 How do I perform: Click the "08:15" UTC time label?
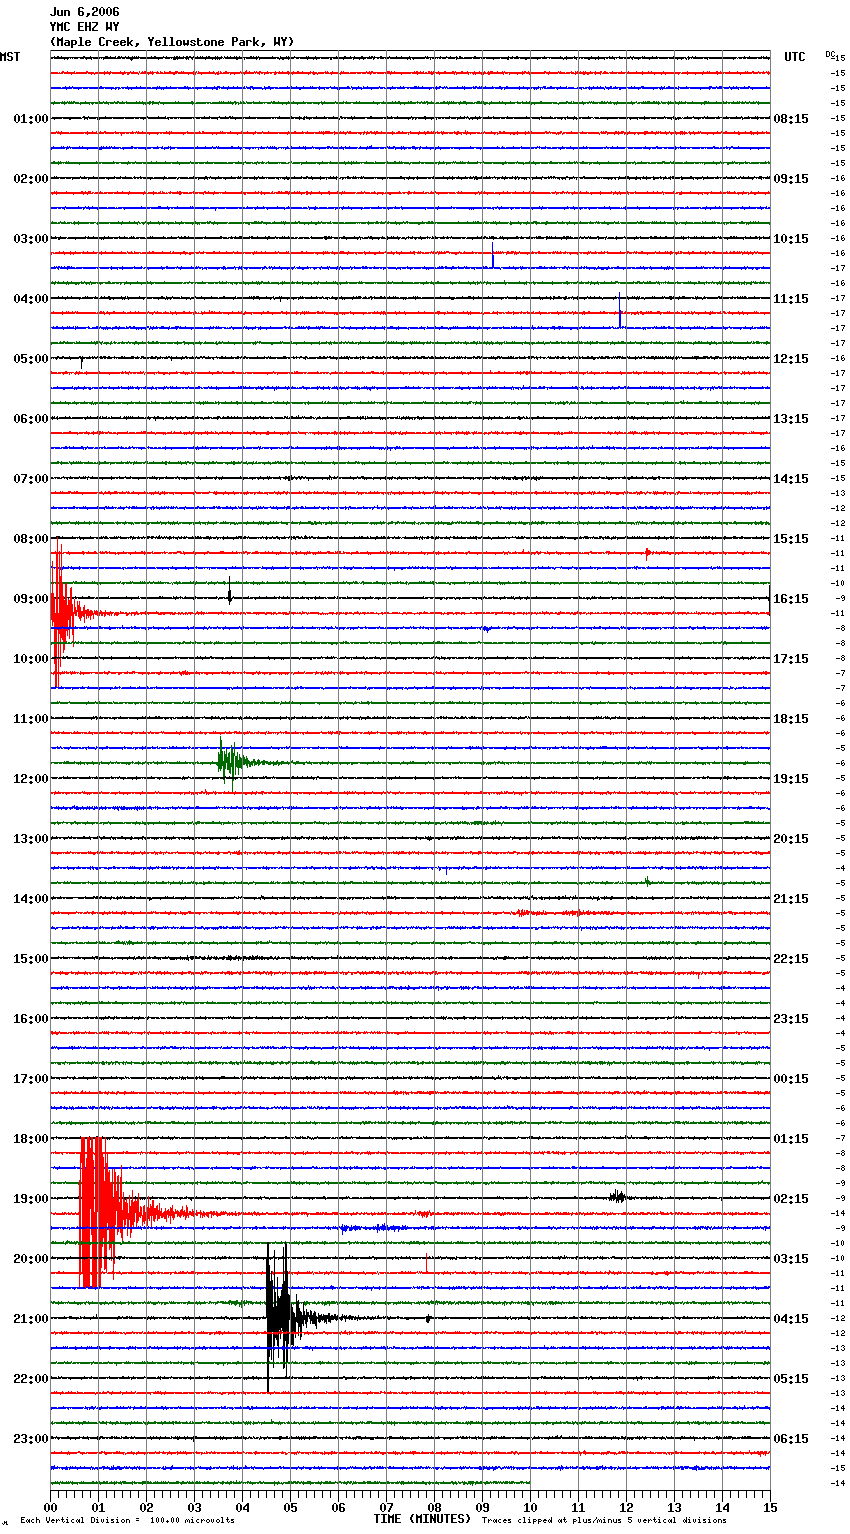pyautogui.click(x=791, y=119)
